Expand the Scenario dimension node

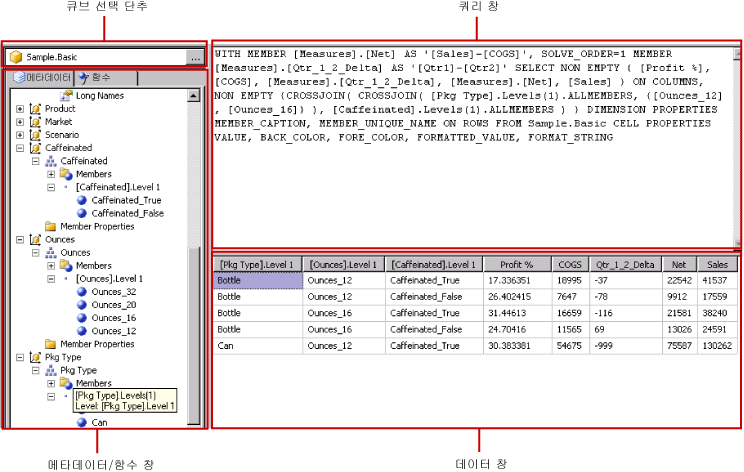[x=21, y=135]
